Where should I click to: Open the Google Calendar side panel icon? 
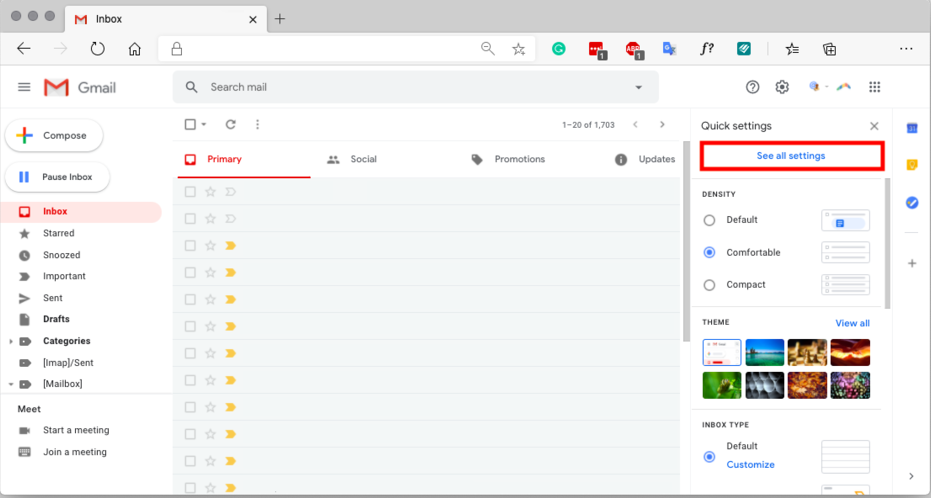(x=912, y=128)
